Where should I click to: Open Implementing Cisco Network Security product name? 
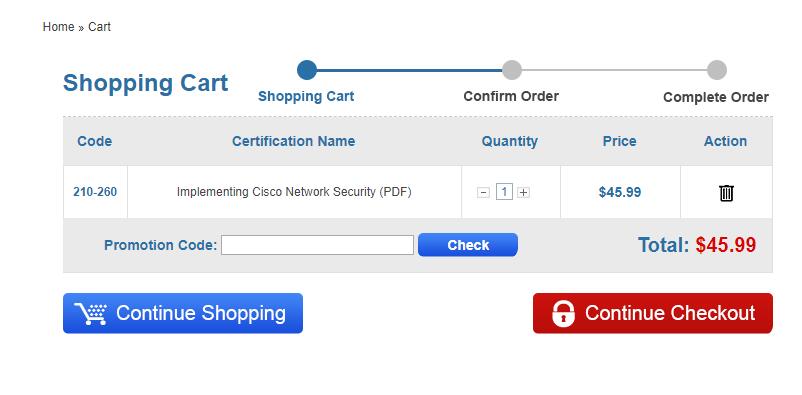pos(294,192)
